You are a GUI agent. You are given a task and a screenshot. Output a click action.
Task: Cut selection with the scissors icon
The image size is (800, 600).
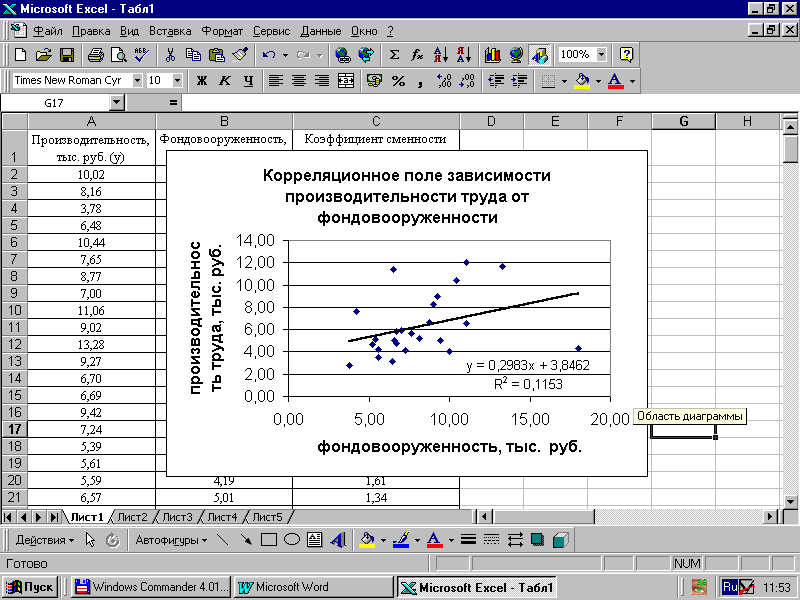tap(170, 55)
